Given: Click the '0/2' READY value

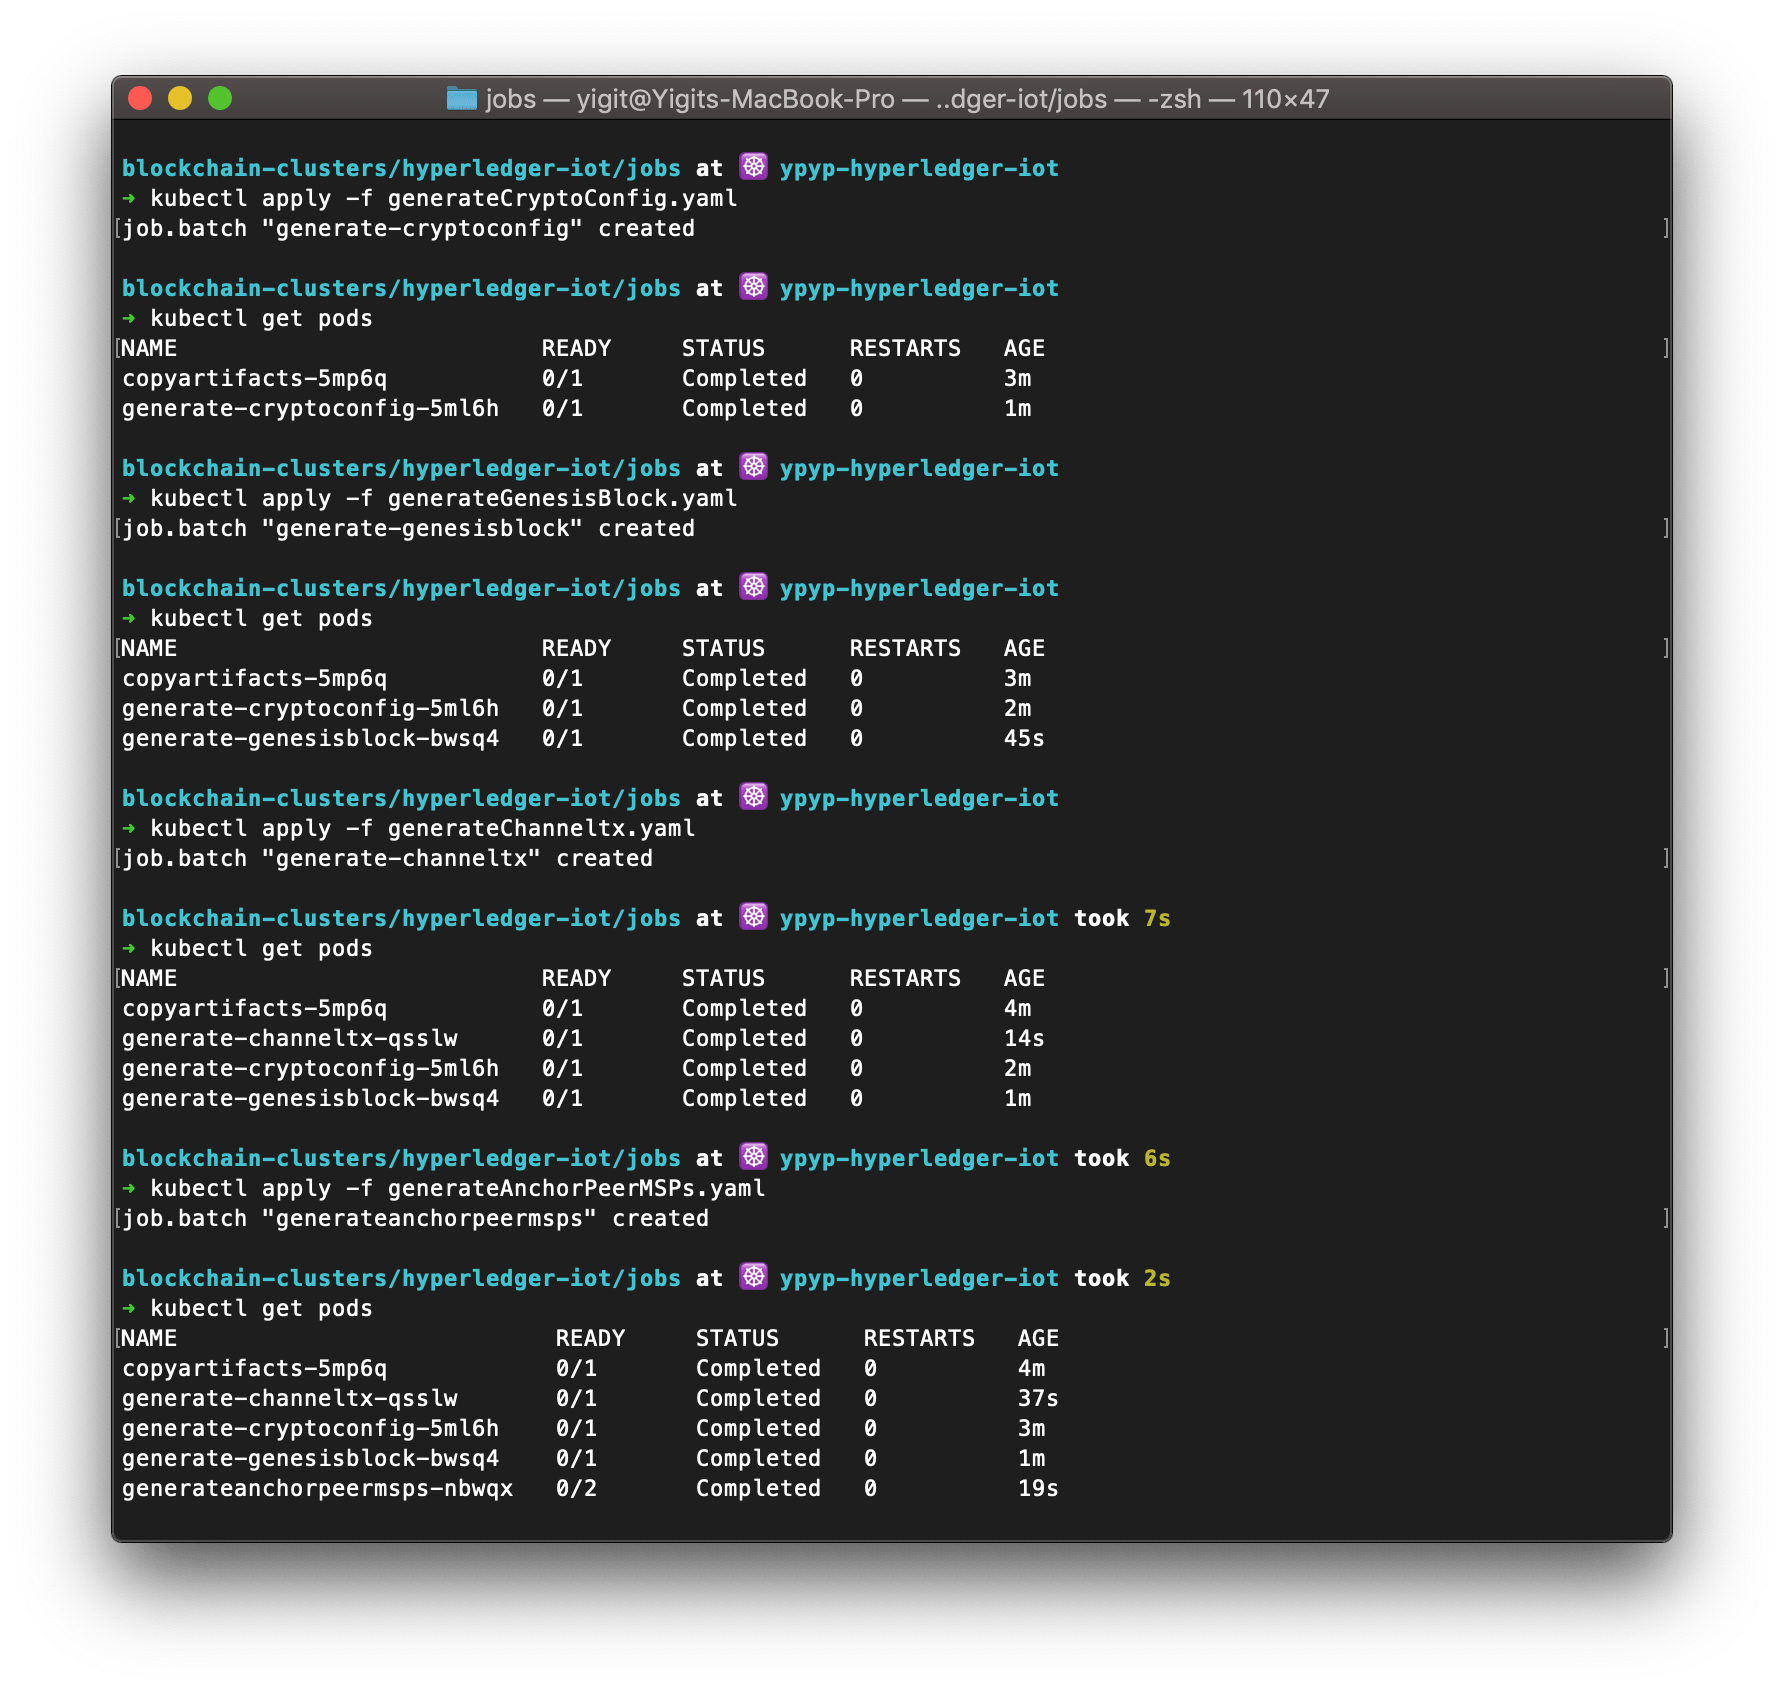Looking at the screenshot, I should [x=576, y=1488].
